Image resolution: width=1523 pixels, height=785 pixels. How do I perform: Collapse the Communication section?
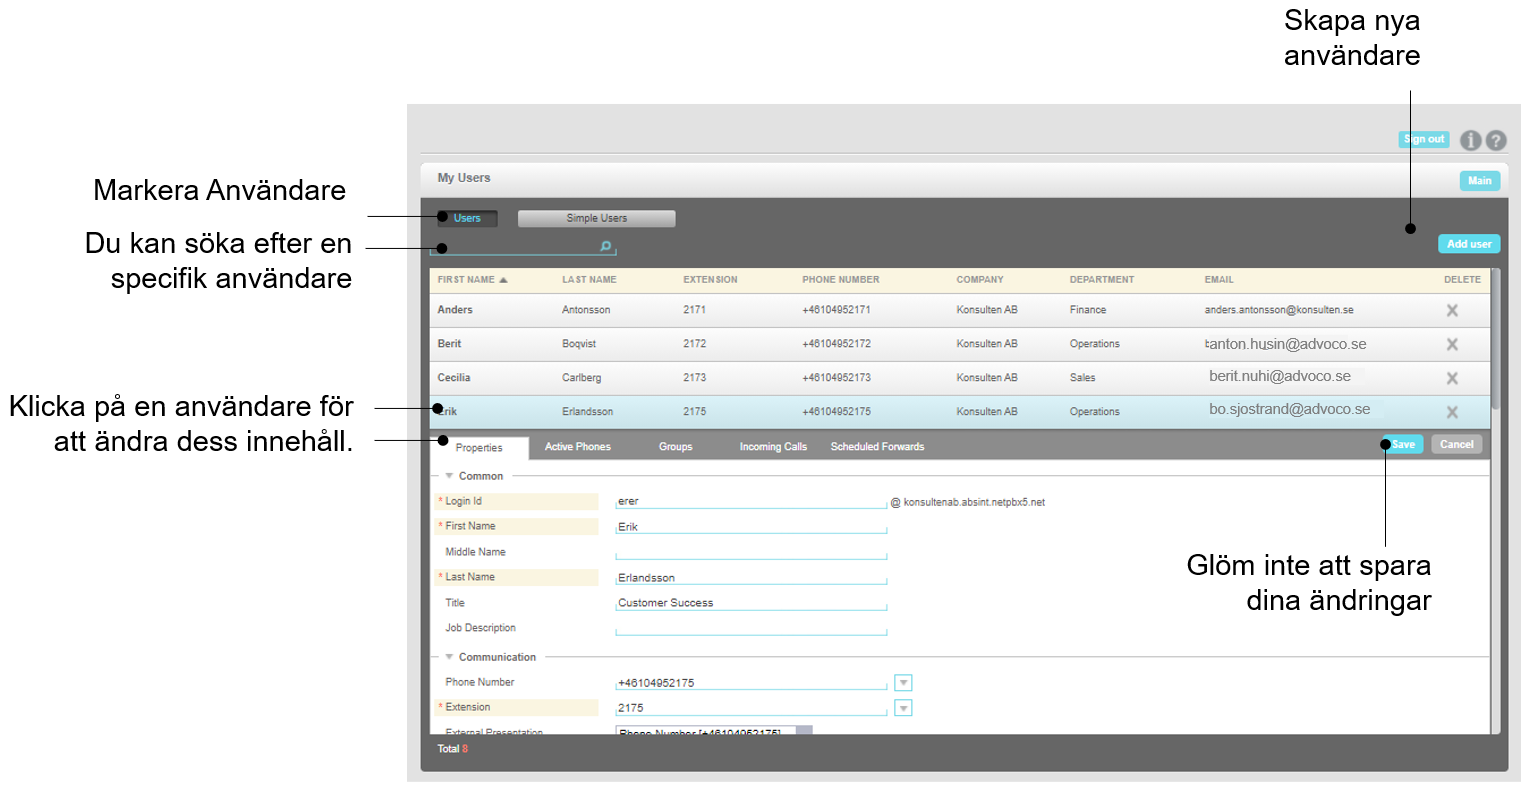tap(449, 657)
